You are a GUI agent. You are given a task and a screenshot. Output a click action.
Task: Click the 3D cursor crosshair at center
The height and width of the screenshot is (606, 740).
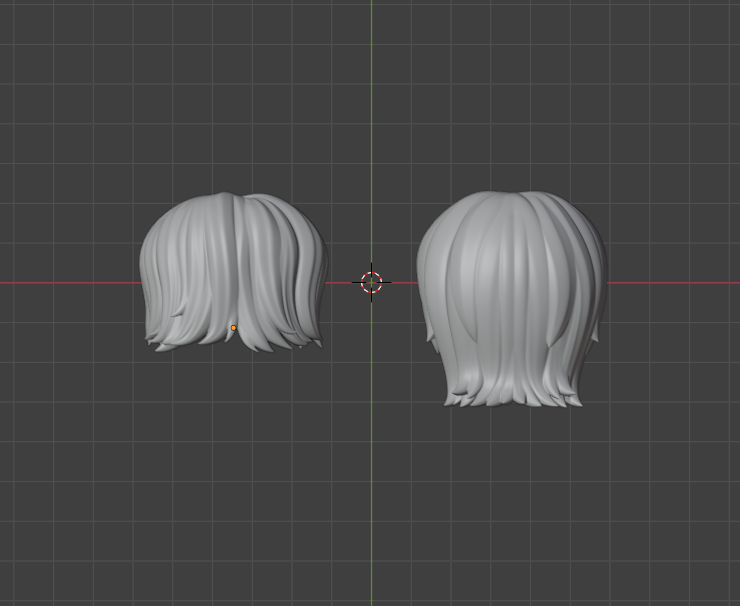pyautogui.click(x=371, y=283)
